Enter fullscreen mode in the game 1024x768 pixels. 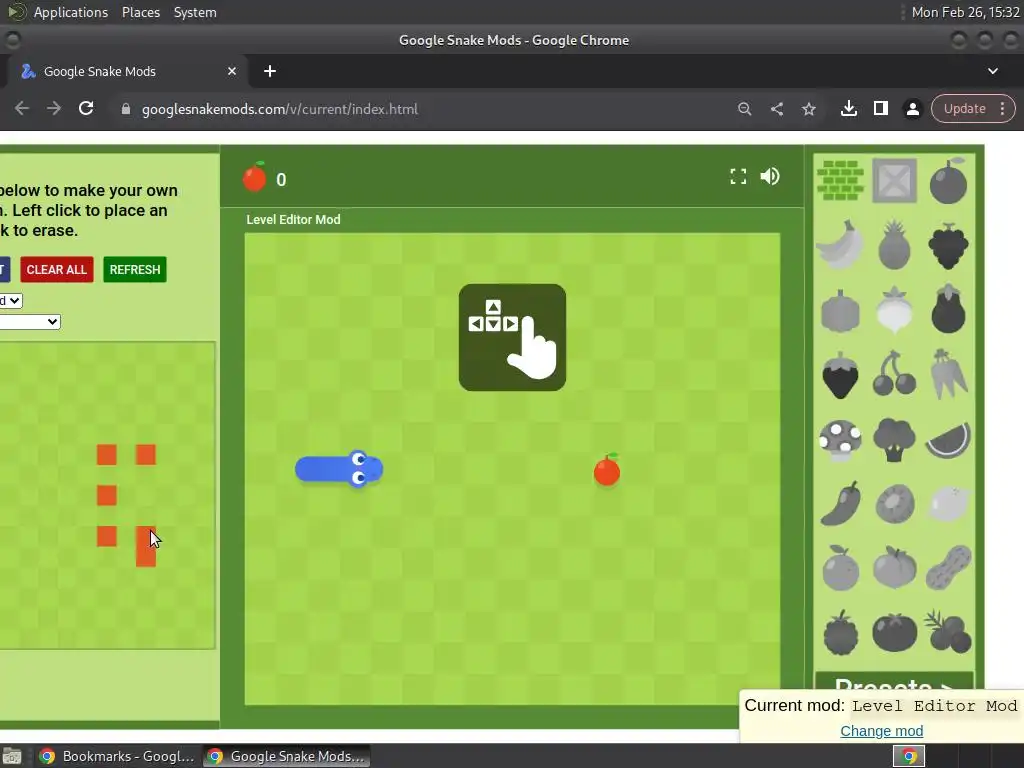738,176
